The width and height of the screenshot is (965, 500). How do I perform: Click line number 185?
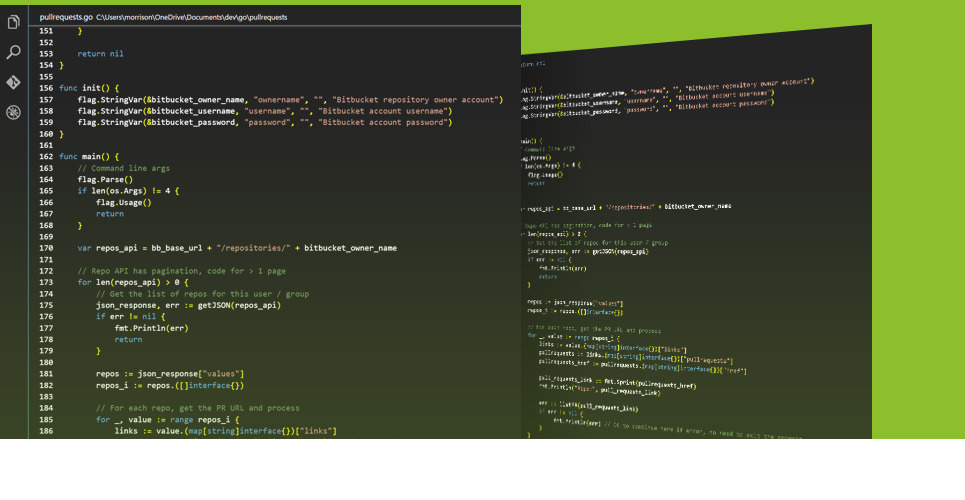click(46, 419)
